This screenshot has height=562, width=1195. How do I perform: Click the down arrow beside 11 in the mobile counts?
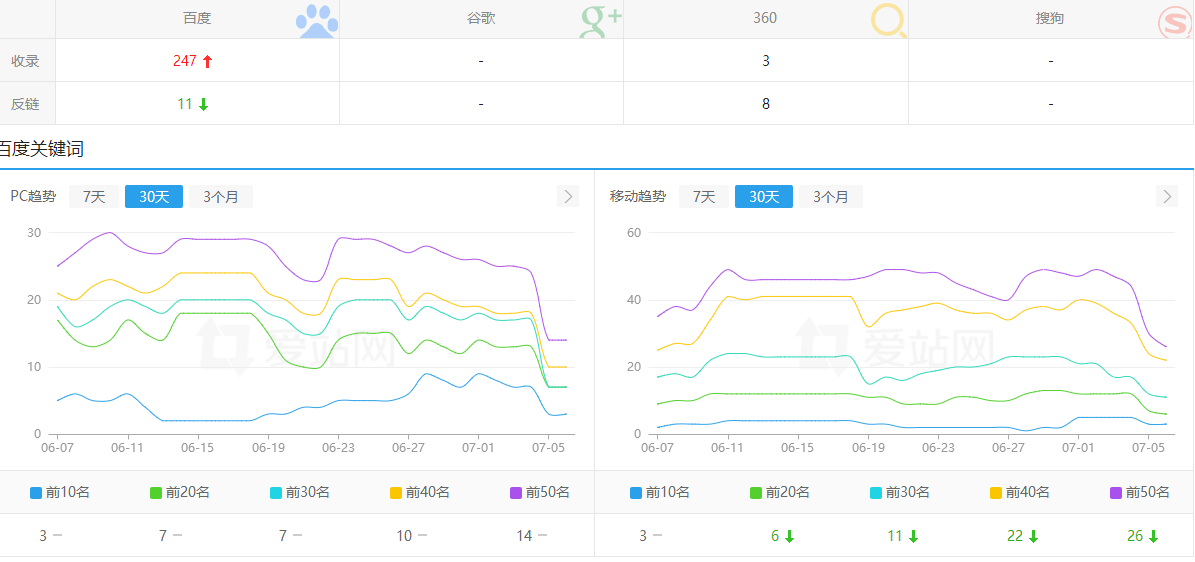click(x=913, y=537)
